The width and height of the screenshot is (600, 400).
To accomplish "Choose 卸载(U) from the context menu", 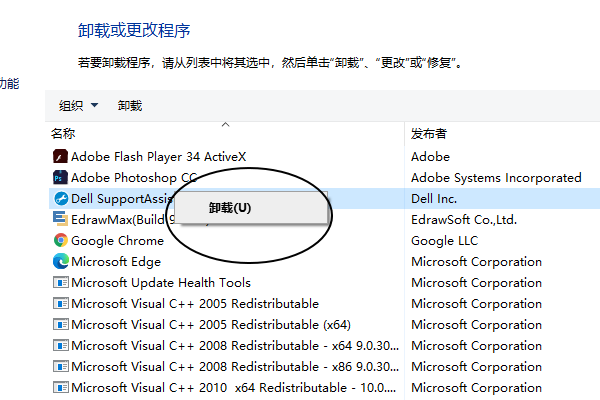I will tap(230, 208).
